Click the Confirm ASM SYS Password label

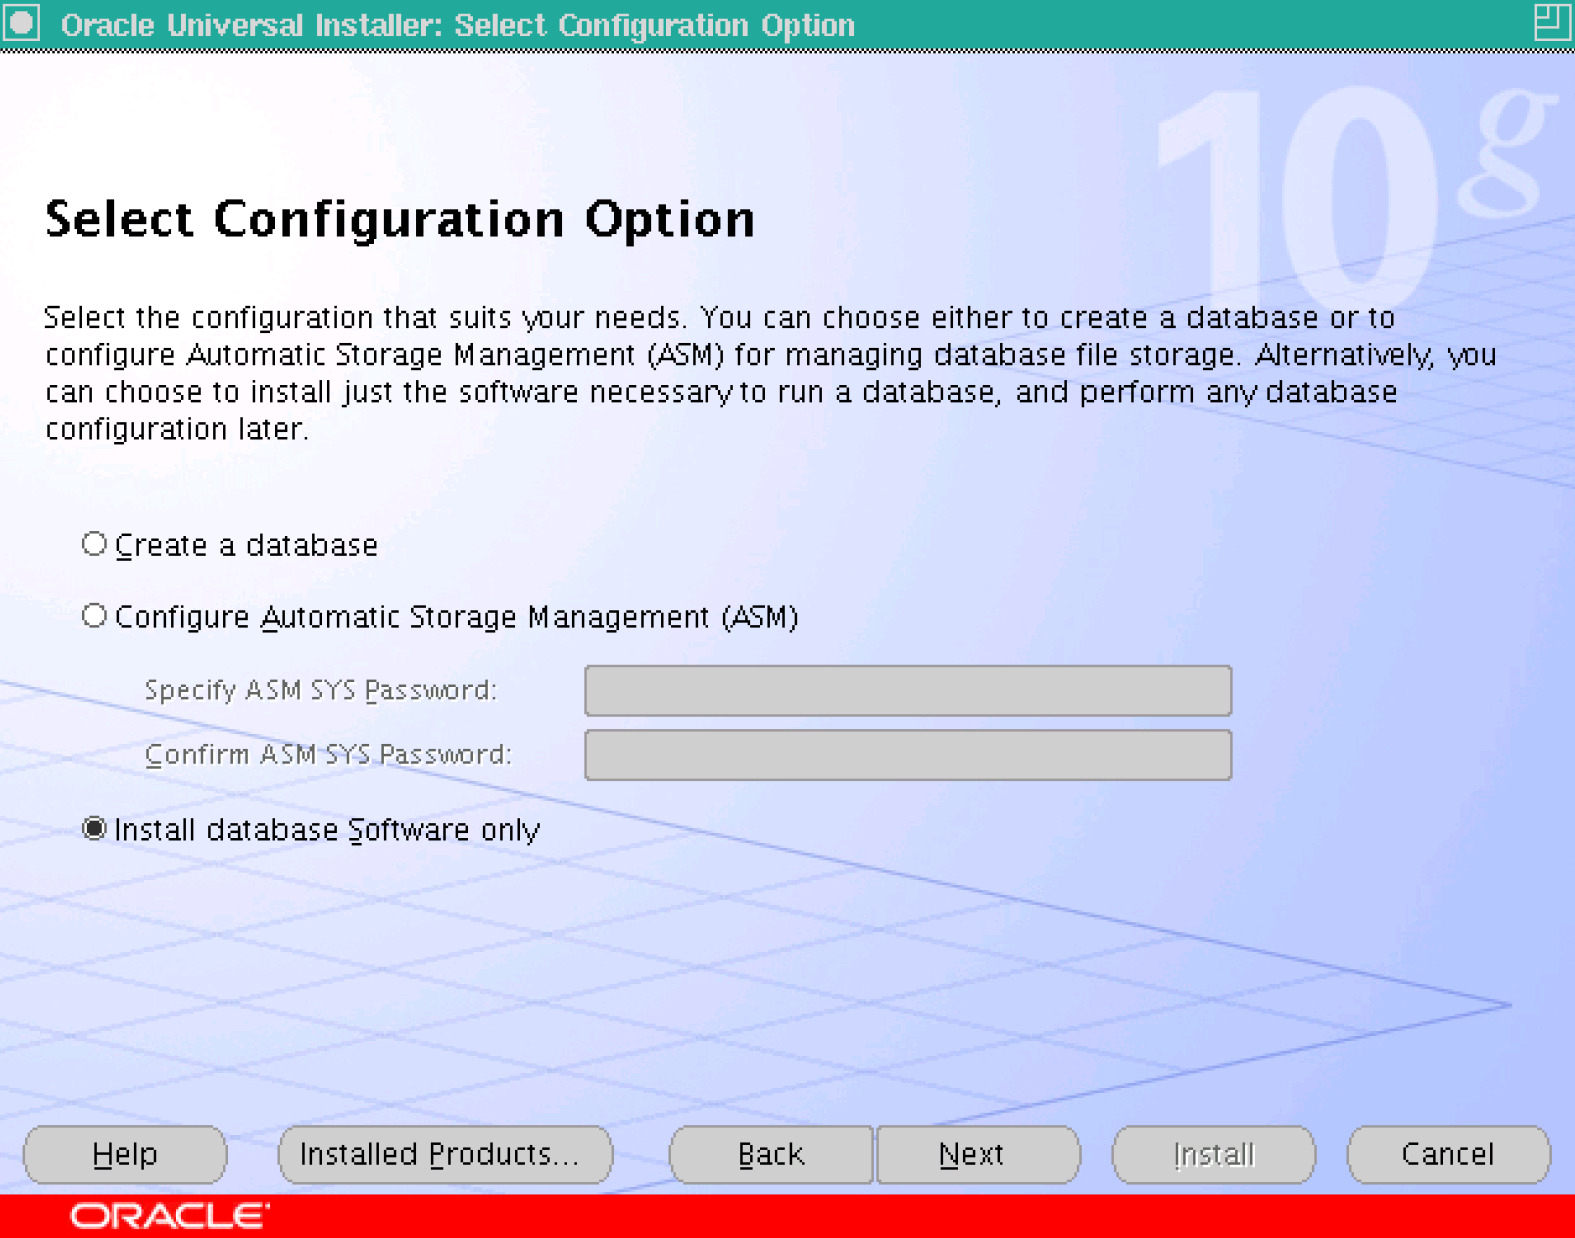click(328, 754)
